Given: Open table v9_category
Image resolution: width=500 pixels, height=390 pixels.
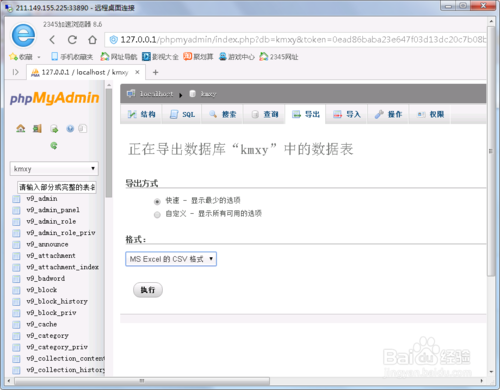Looking at the screenshot, I should point(48,336).
